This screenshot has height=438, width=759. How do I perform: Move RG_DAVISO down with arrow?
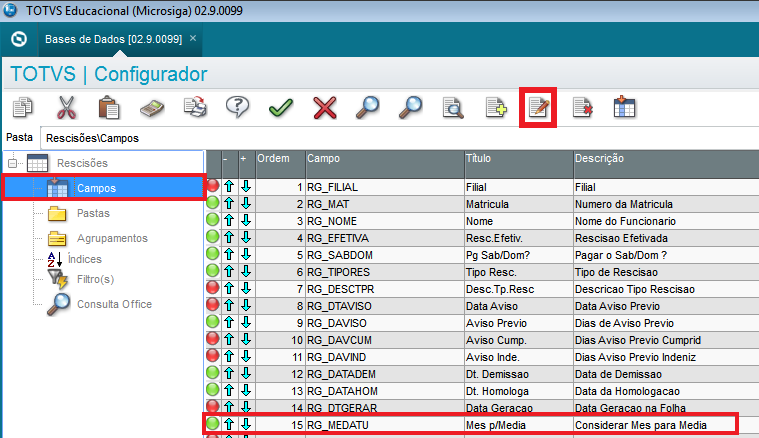pyautogui.click(x=246, y=322)
